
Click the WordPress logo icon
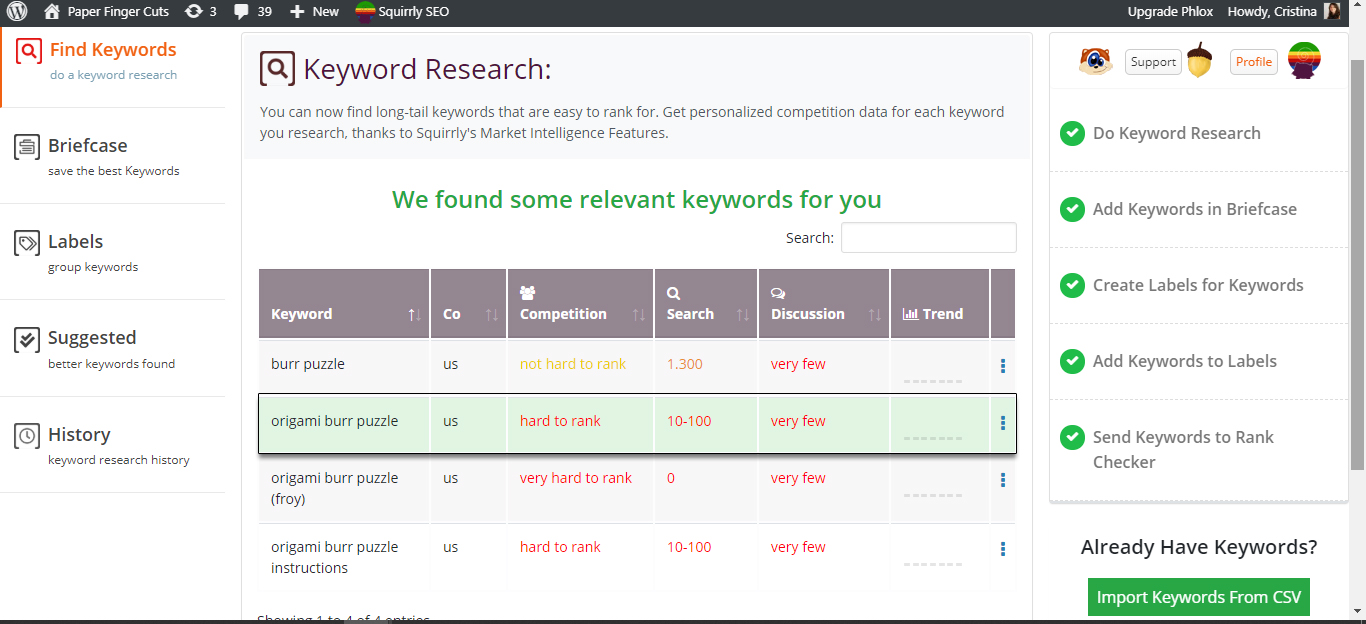click(x=17, y=12)
